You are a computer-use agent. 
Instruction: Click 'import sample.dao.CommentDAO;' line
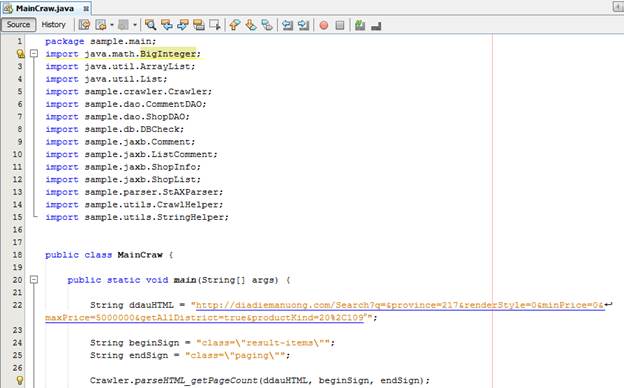pyautogui.click(x=126, y=104)
